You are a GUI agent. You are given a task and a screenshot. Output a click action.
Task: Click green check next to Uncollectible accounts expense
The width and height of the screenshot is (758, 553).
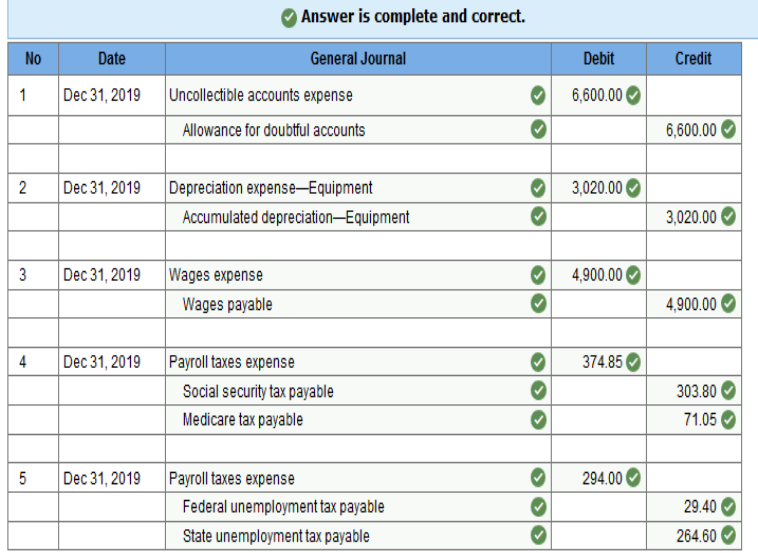(538, 95)
